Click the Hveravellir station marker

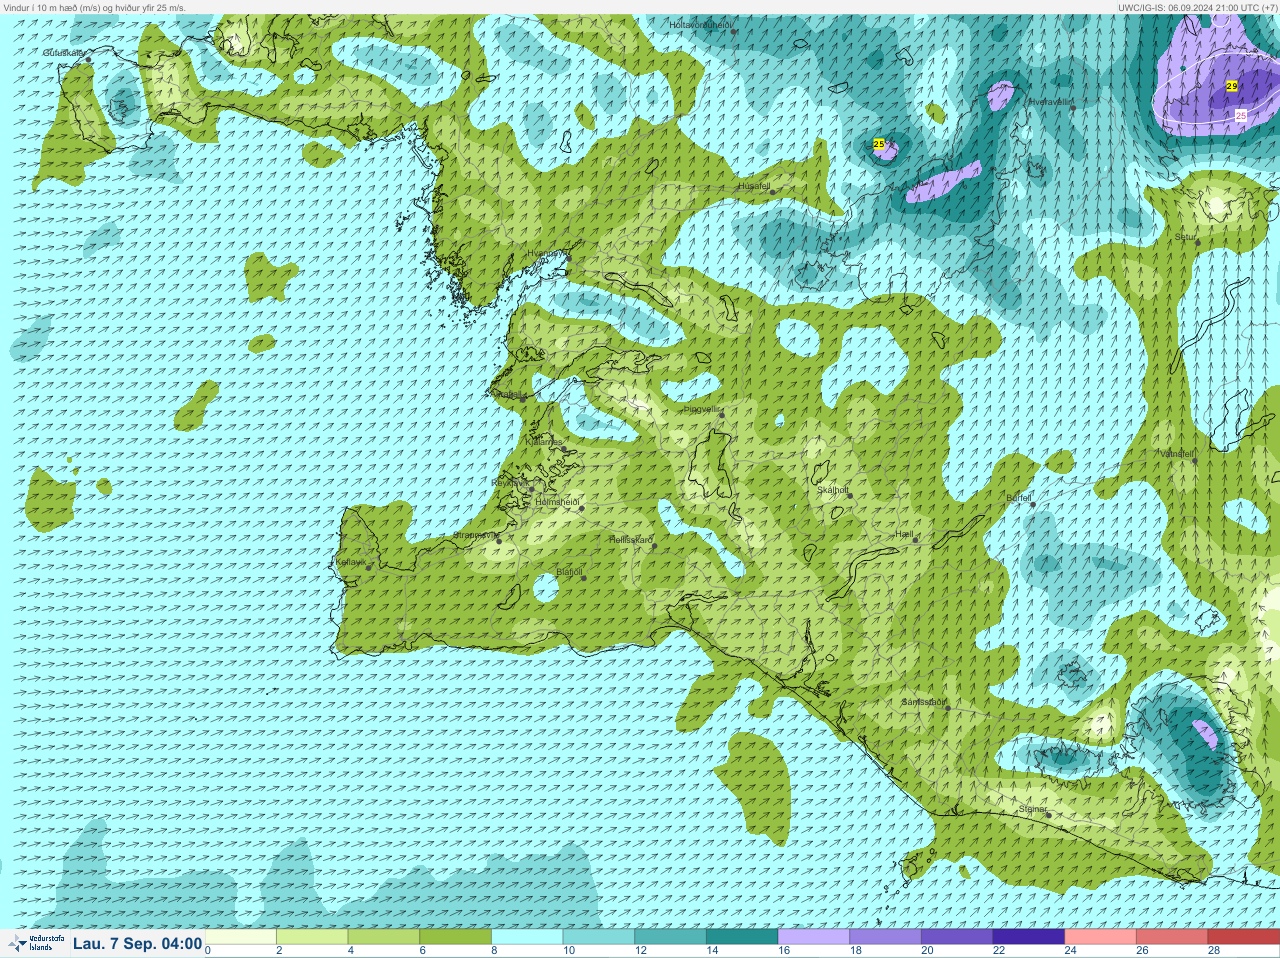click(1072, 108)
